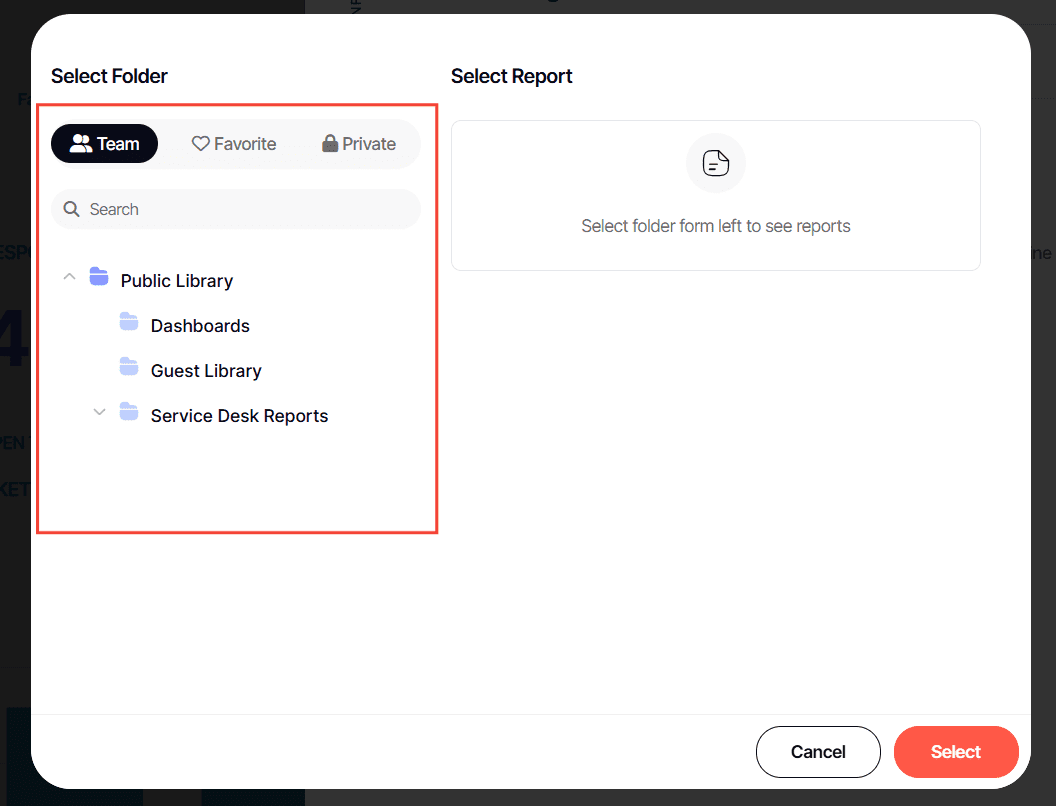The width and height of the screenshot is (1056, 806).
Task: Click the Favorite heart icon
Action: 201,144
